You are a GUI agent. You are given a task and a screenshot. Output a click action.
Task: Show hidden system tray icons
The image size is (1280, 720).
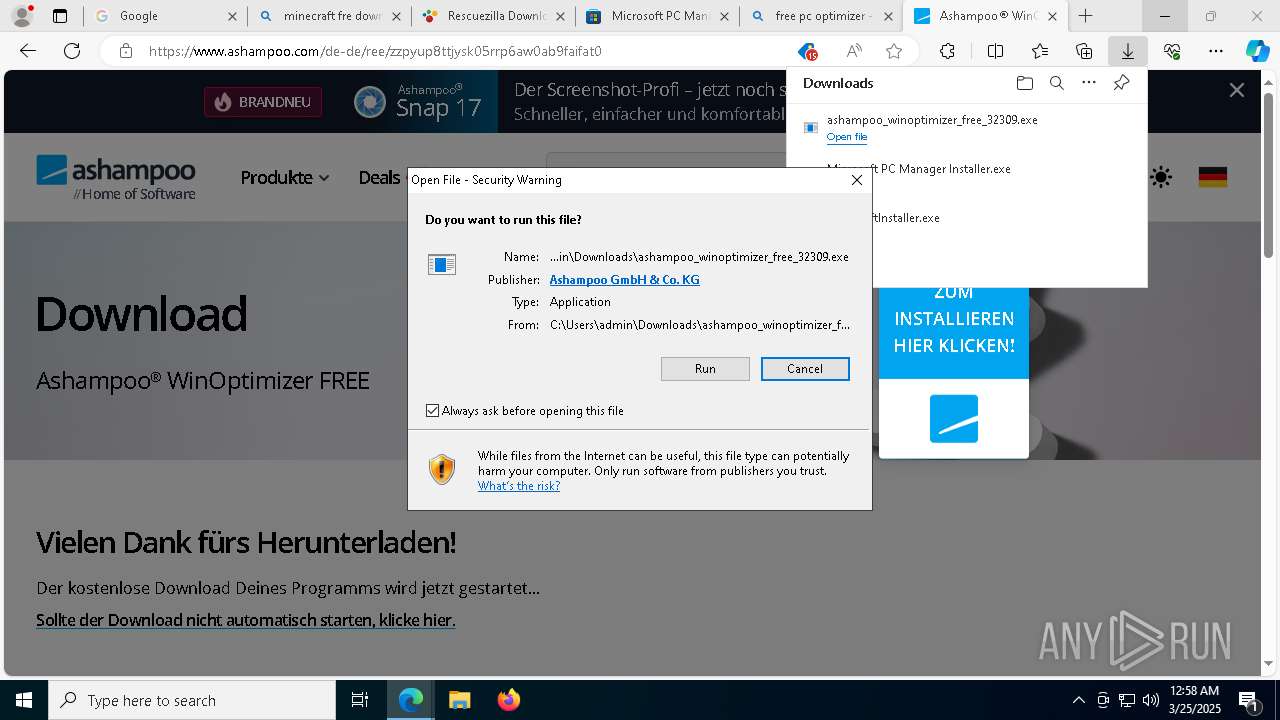point(1078,700)
